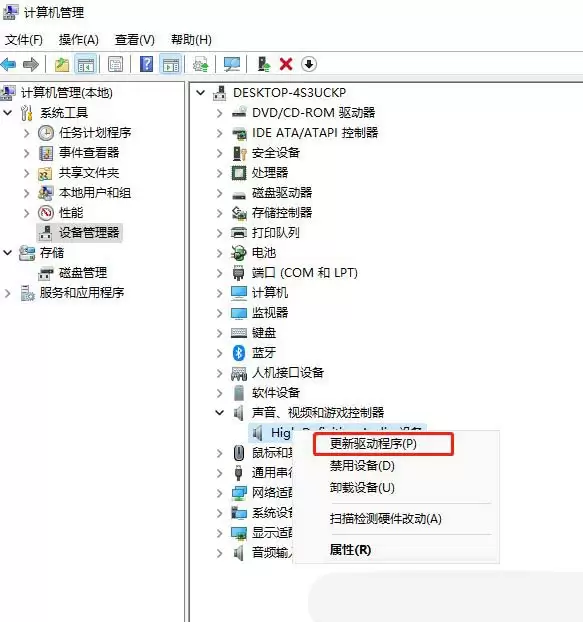Expand the 端口 (COM 和 LPT) node
Screen dimensions: 583x622
pos(219,273)
